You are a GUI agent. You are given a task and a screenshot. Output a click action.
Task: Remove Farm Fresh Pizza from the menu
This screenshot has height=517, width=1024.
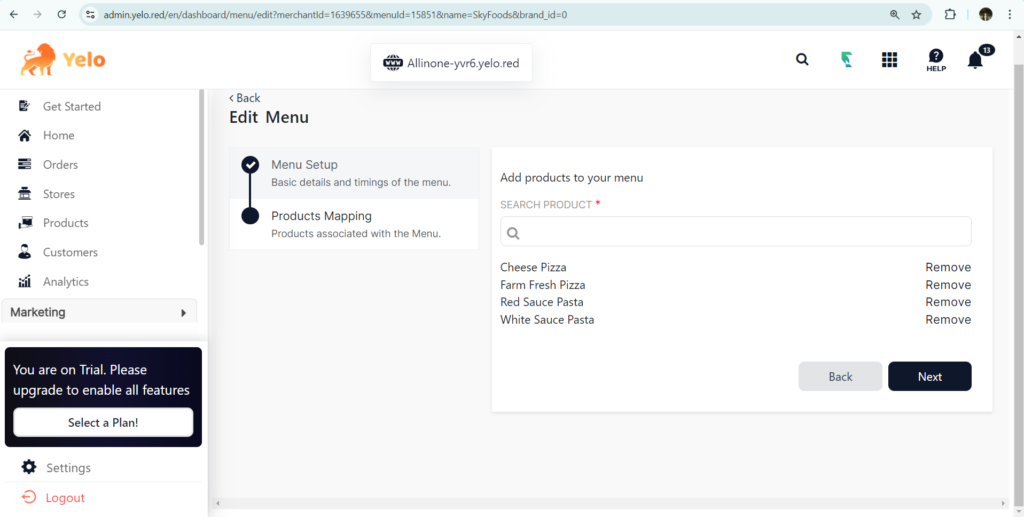(x=948, y=285)
